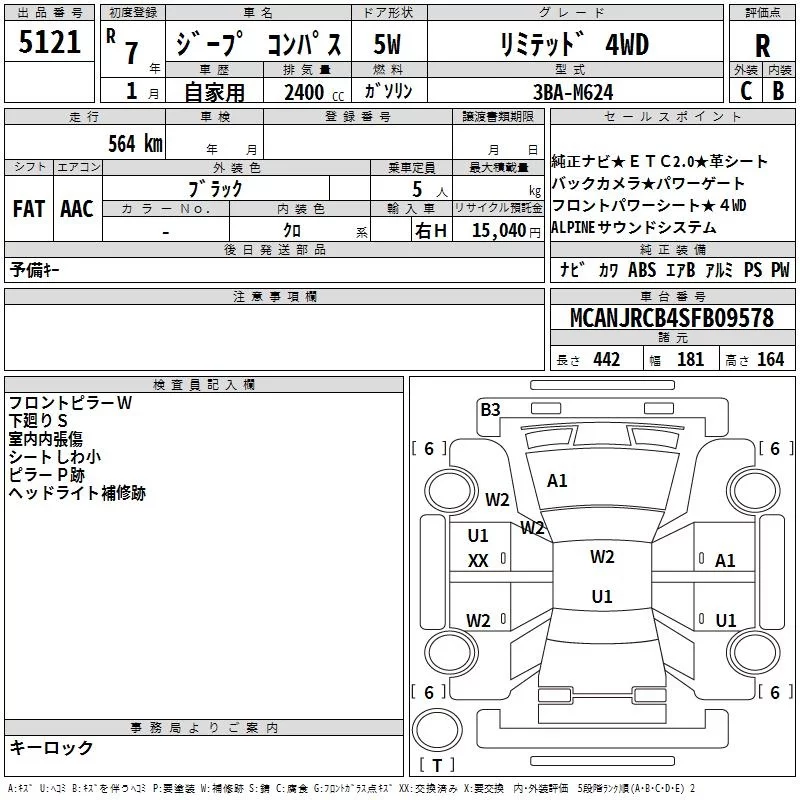Click height value 164

pos(770,360)
